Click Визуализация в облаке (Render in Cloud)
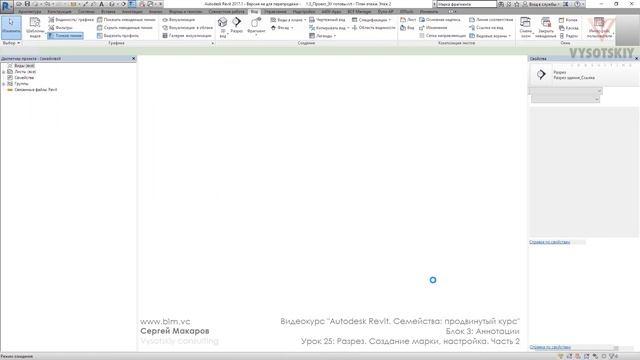The height and width of the screenshot is (360, 640). pos(188,28)
